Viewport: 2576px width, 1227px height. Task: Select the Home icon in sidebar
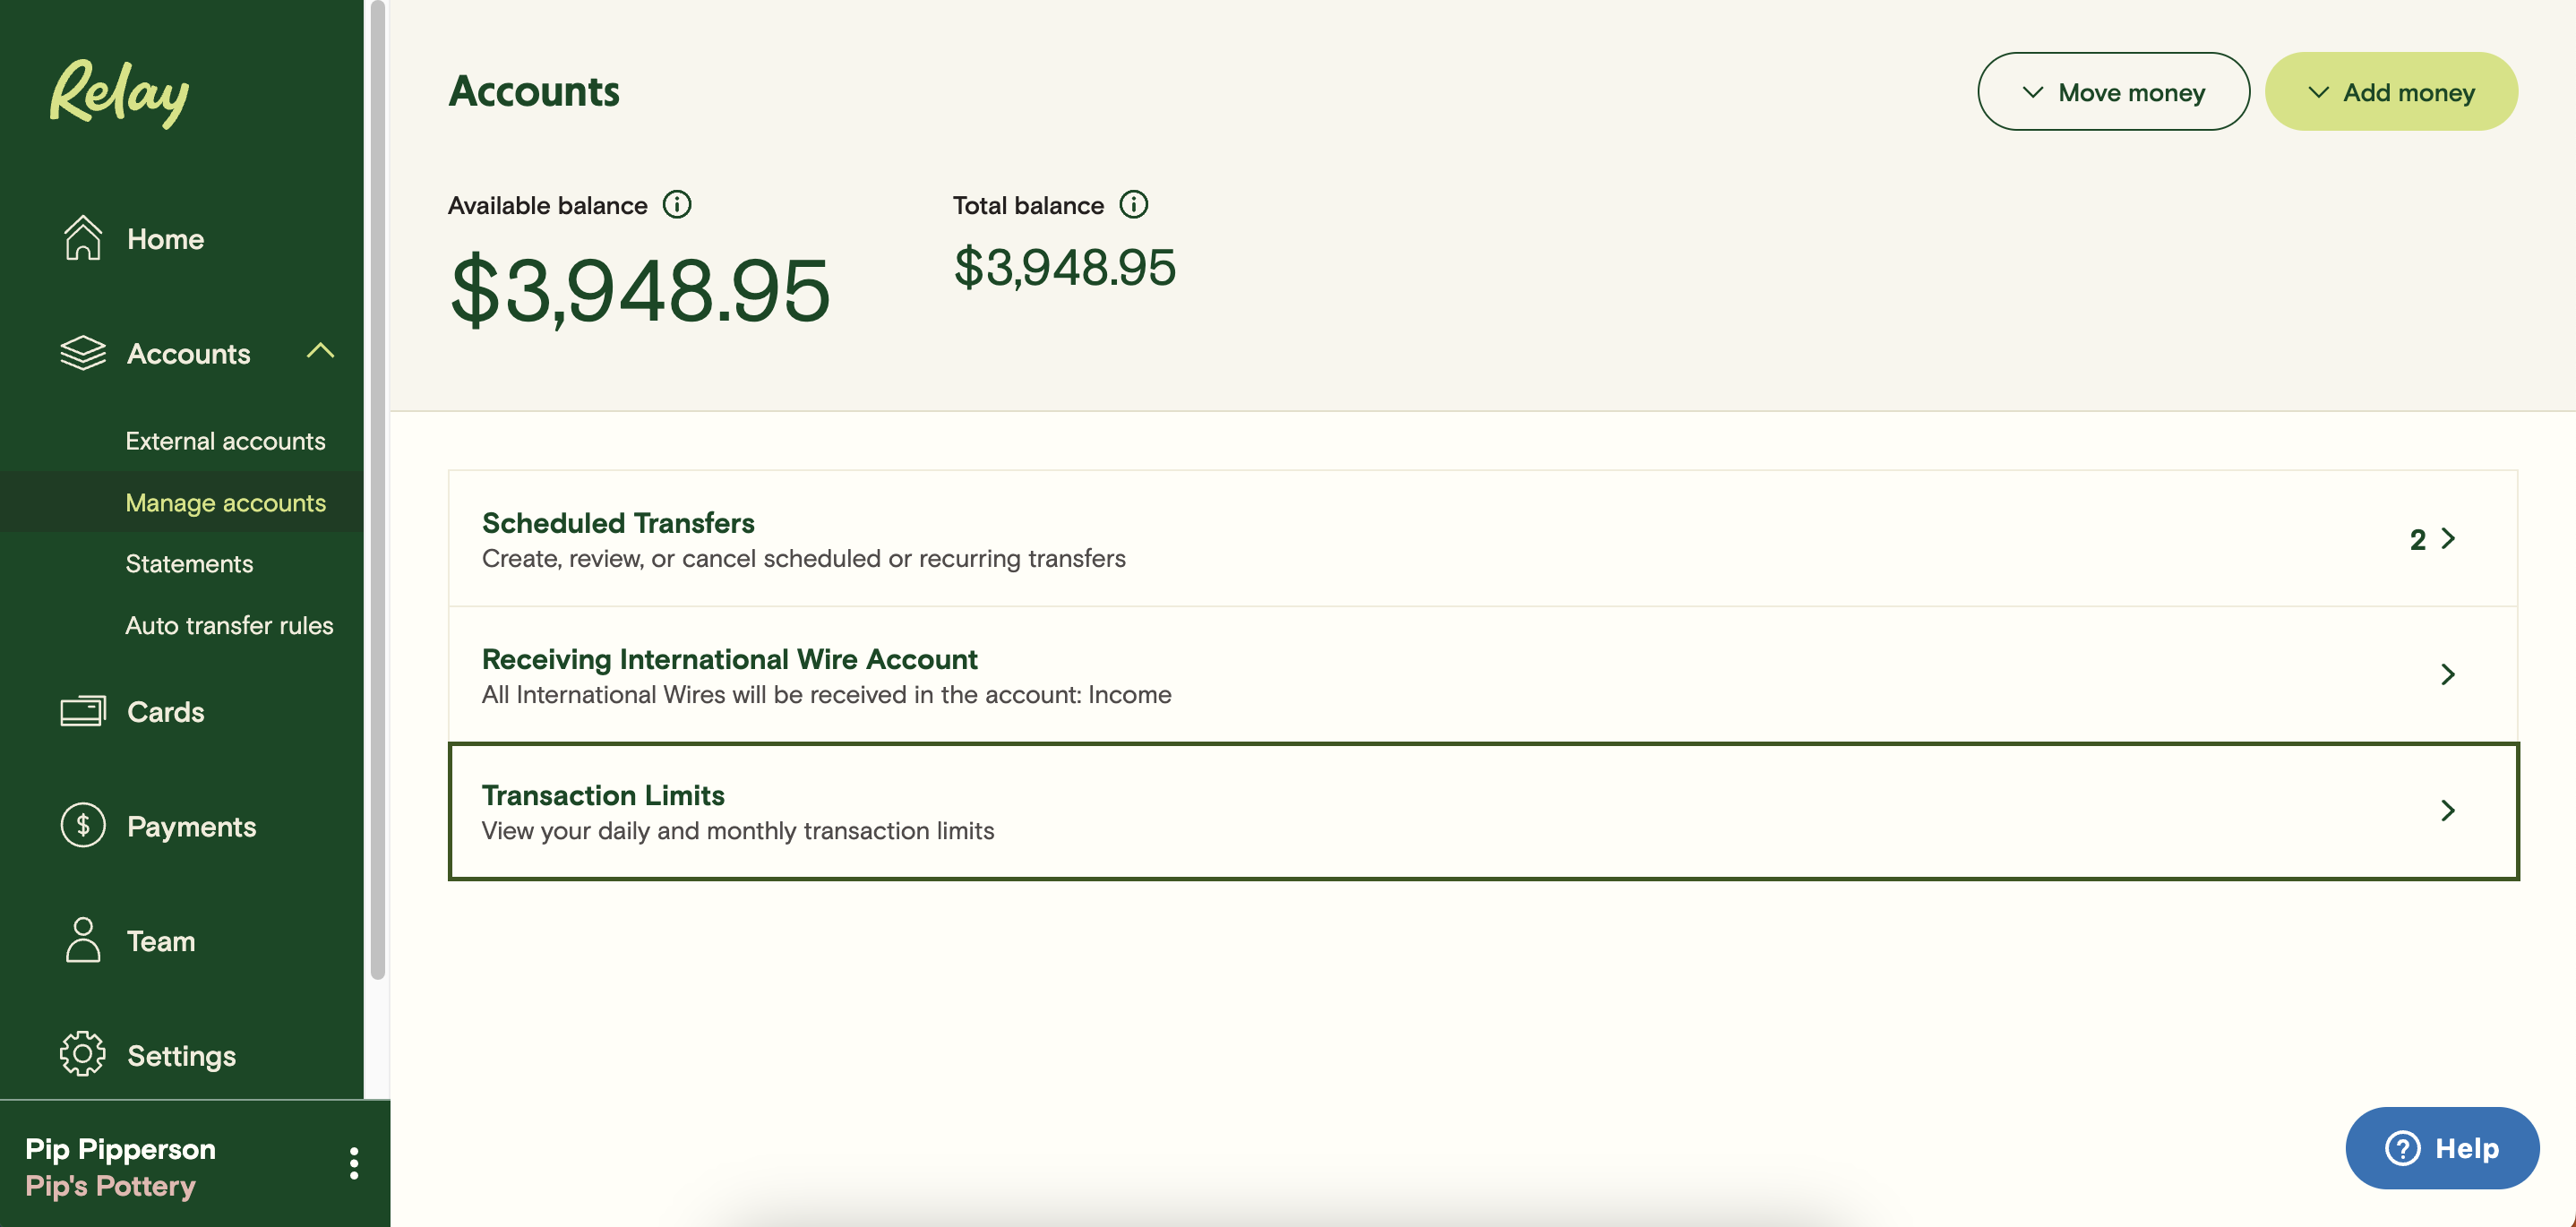(82, 238)
